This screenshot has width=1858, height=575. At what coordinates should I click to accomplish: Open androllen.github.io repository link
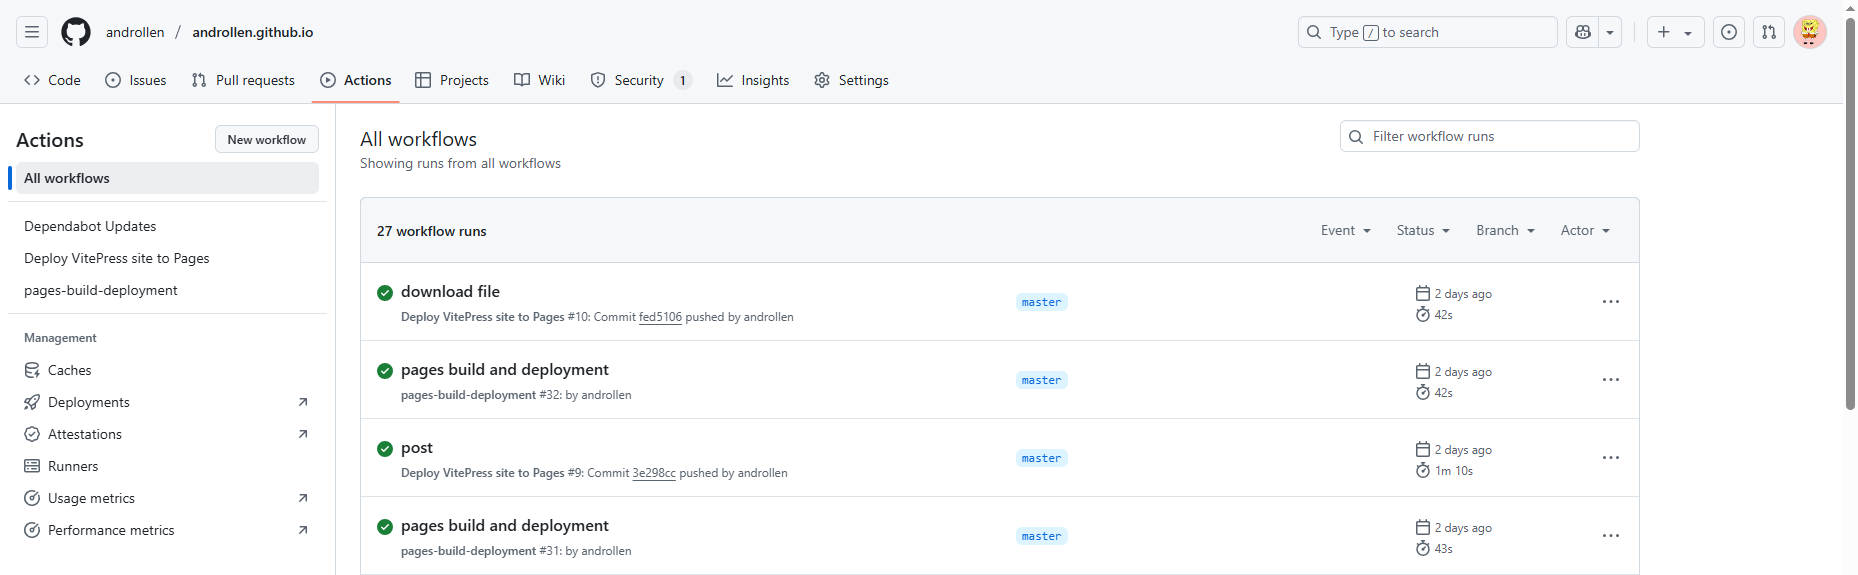point(253,32)
